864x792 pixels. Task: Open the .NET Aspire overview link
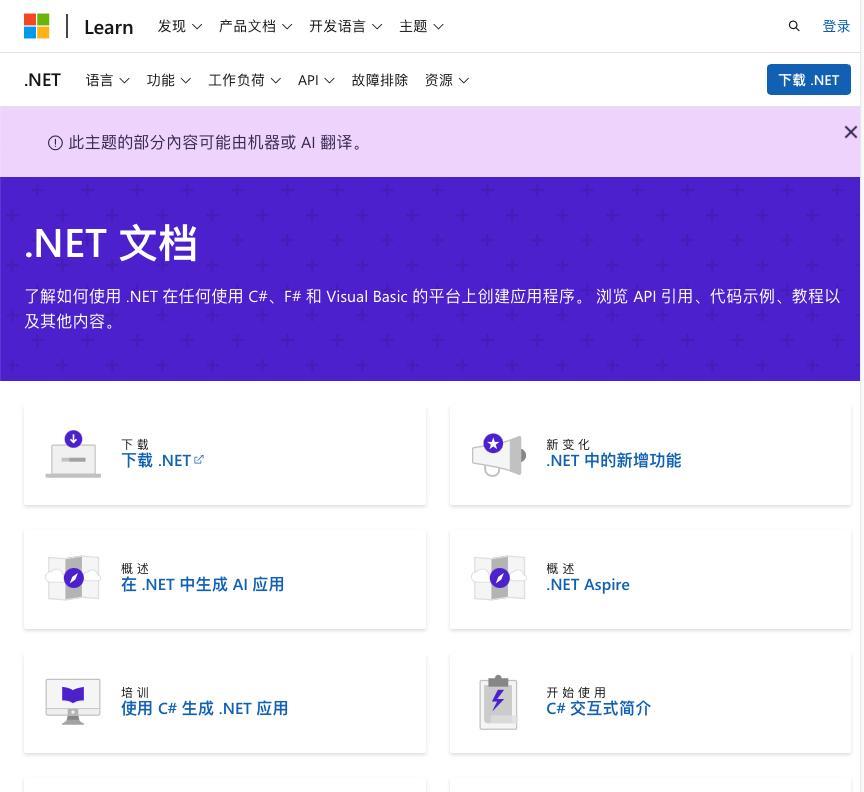(x=587, y=584)
